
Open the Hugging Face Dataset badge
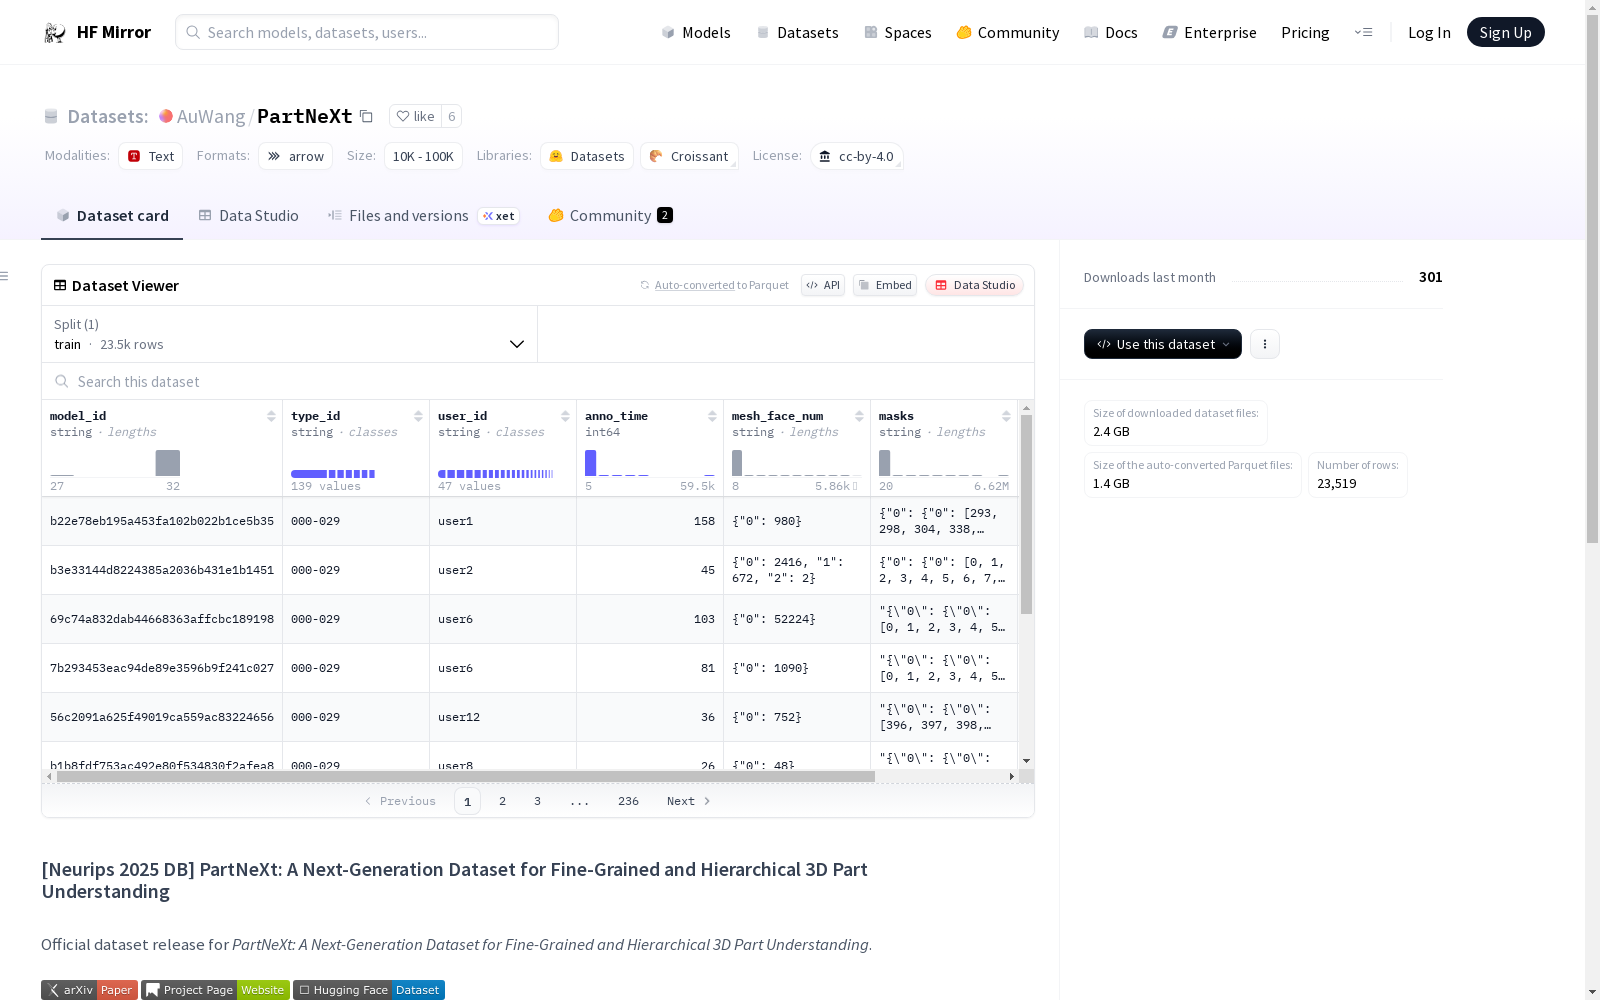pyautogui.click(x=369, y=990)
